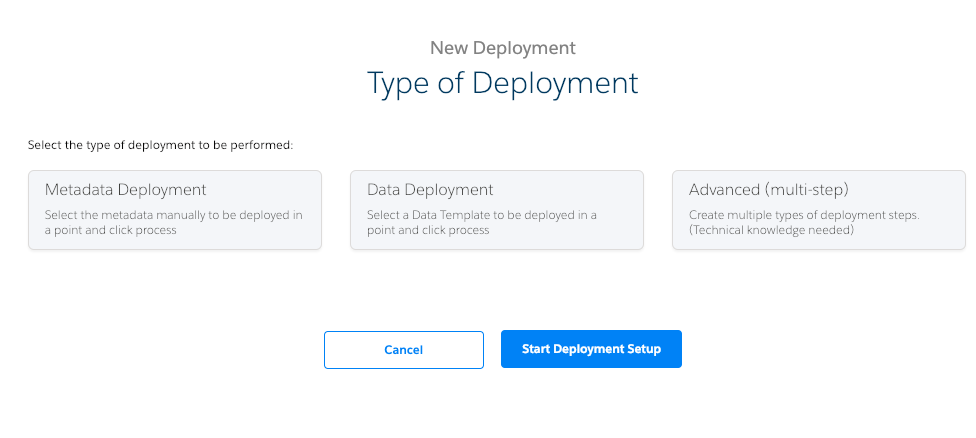The image size is (976, 438).
Task: Start Deployment Setup button
Action: [x=591, y=349]
